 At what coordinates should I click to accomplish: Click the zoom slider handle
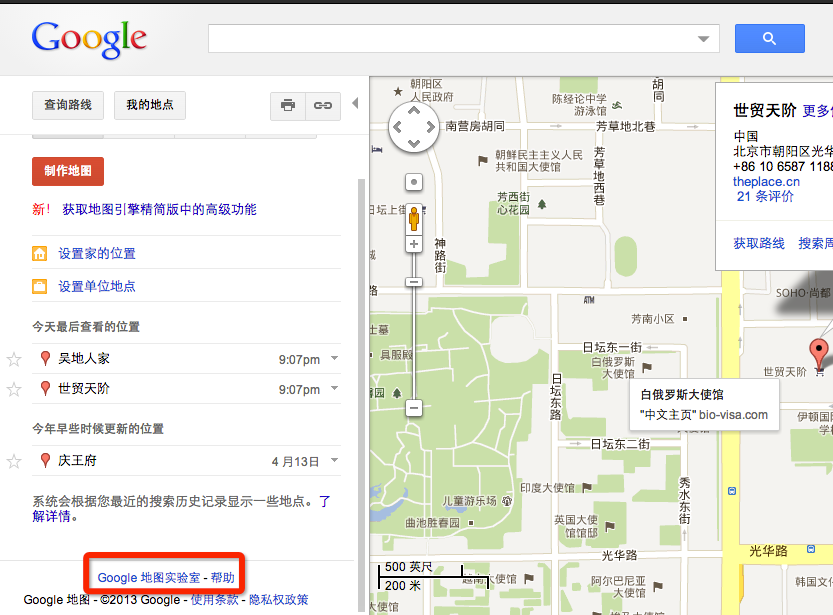tap(414, 282)
